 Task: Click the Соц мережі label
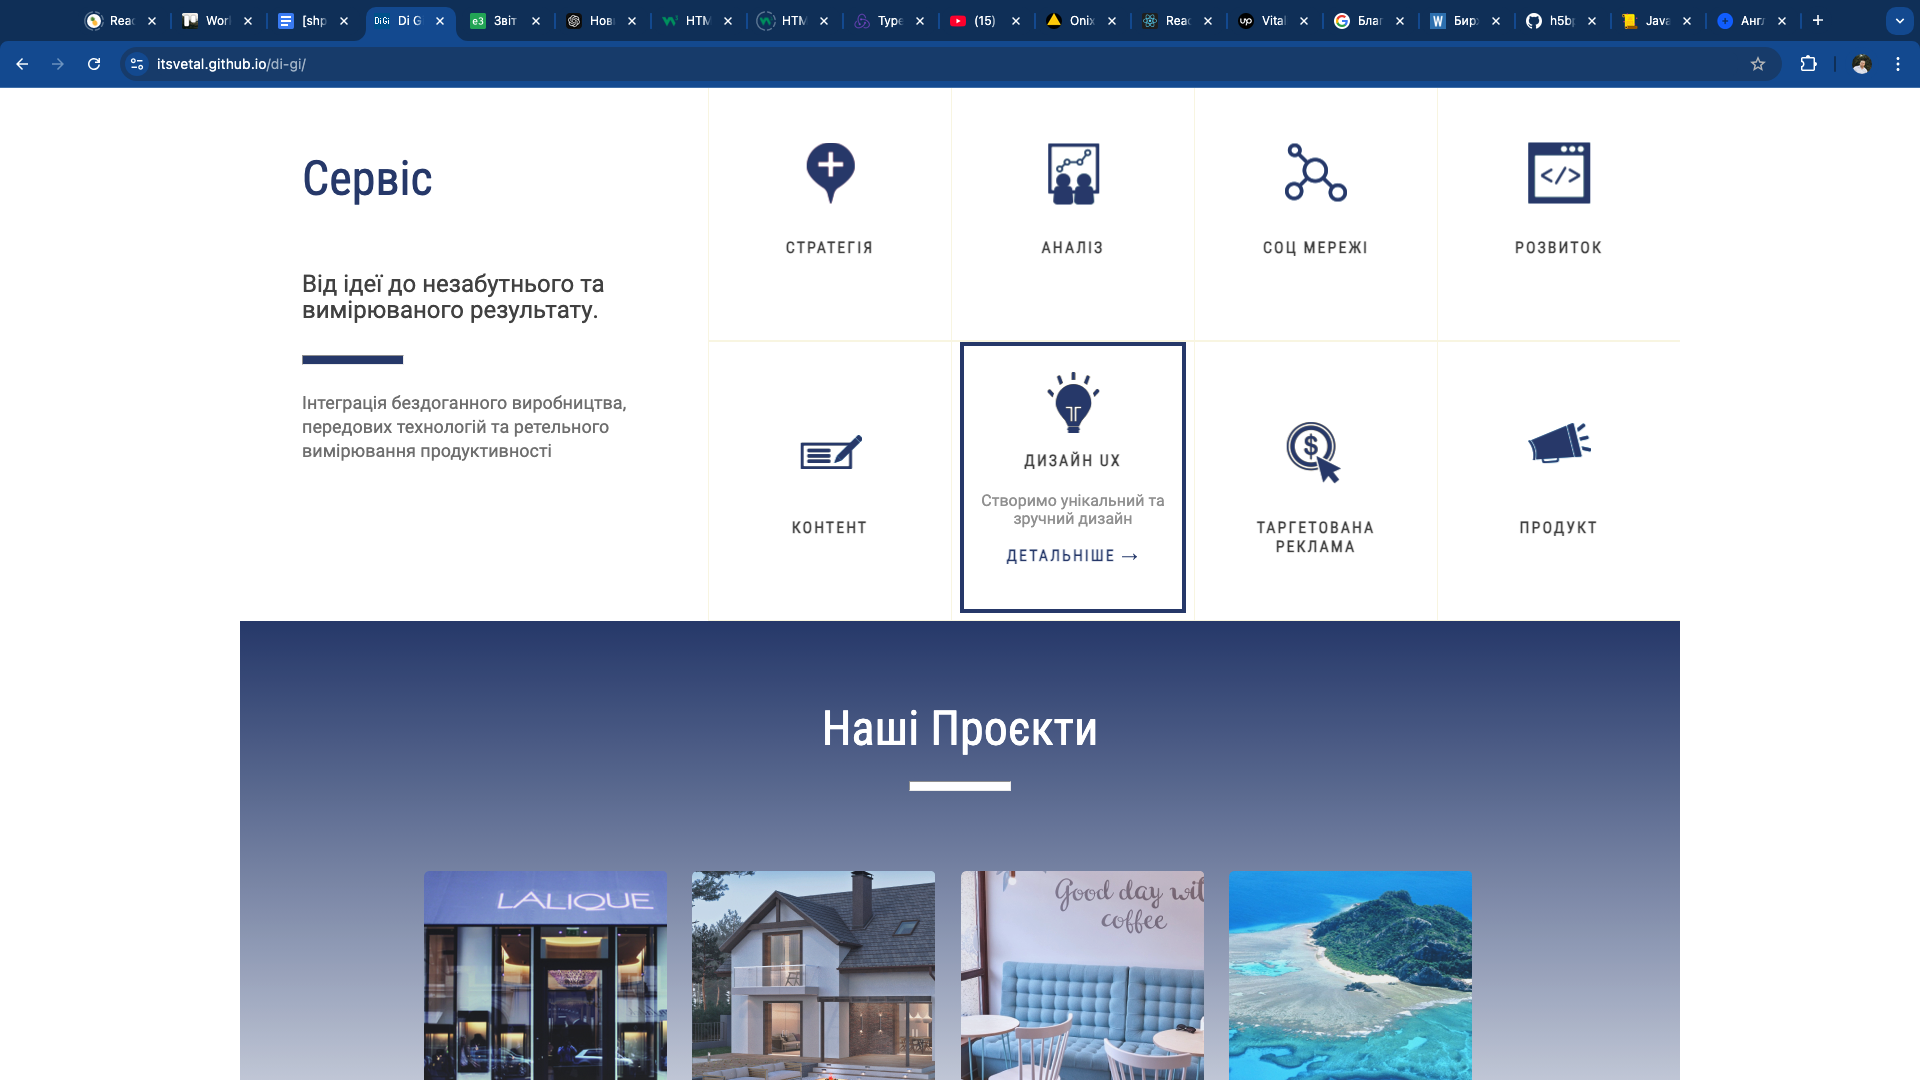click(x=1315, y=248)
